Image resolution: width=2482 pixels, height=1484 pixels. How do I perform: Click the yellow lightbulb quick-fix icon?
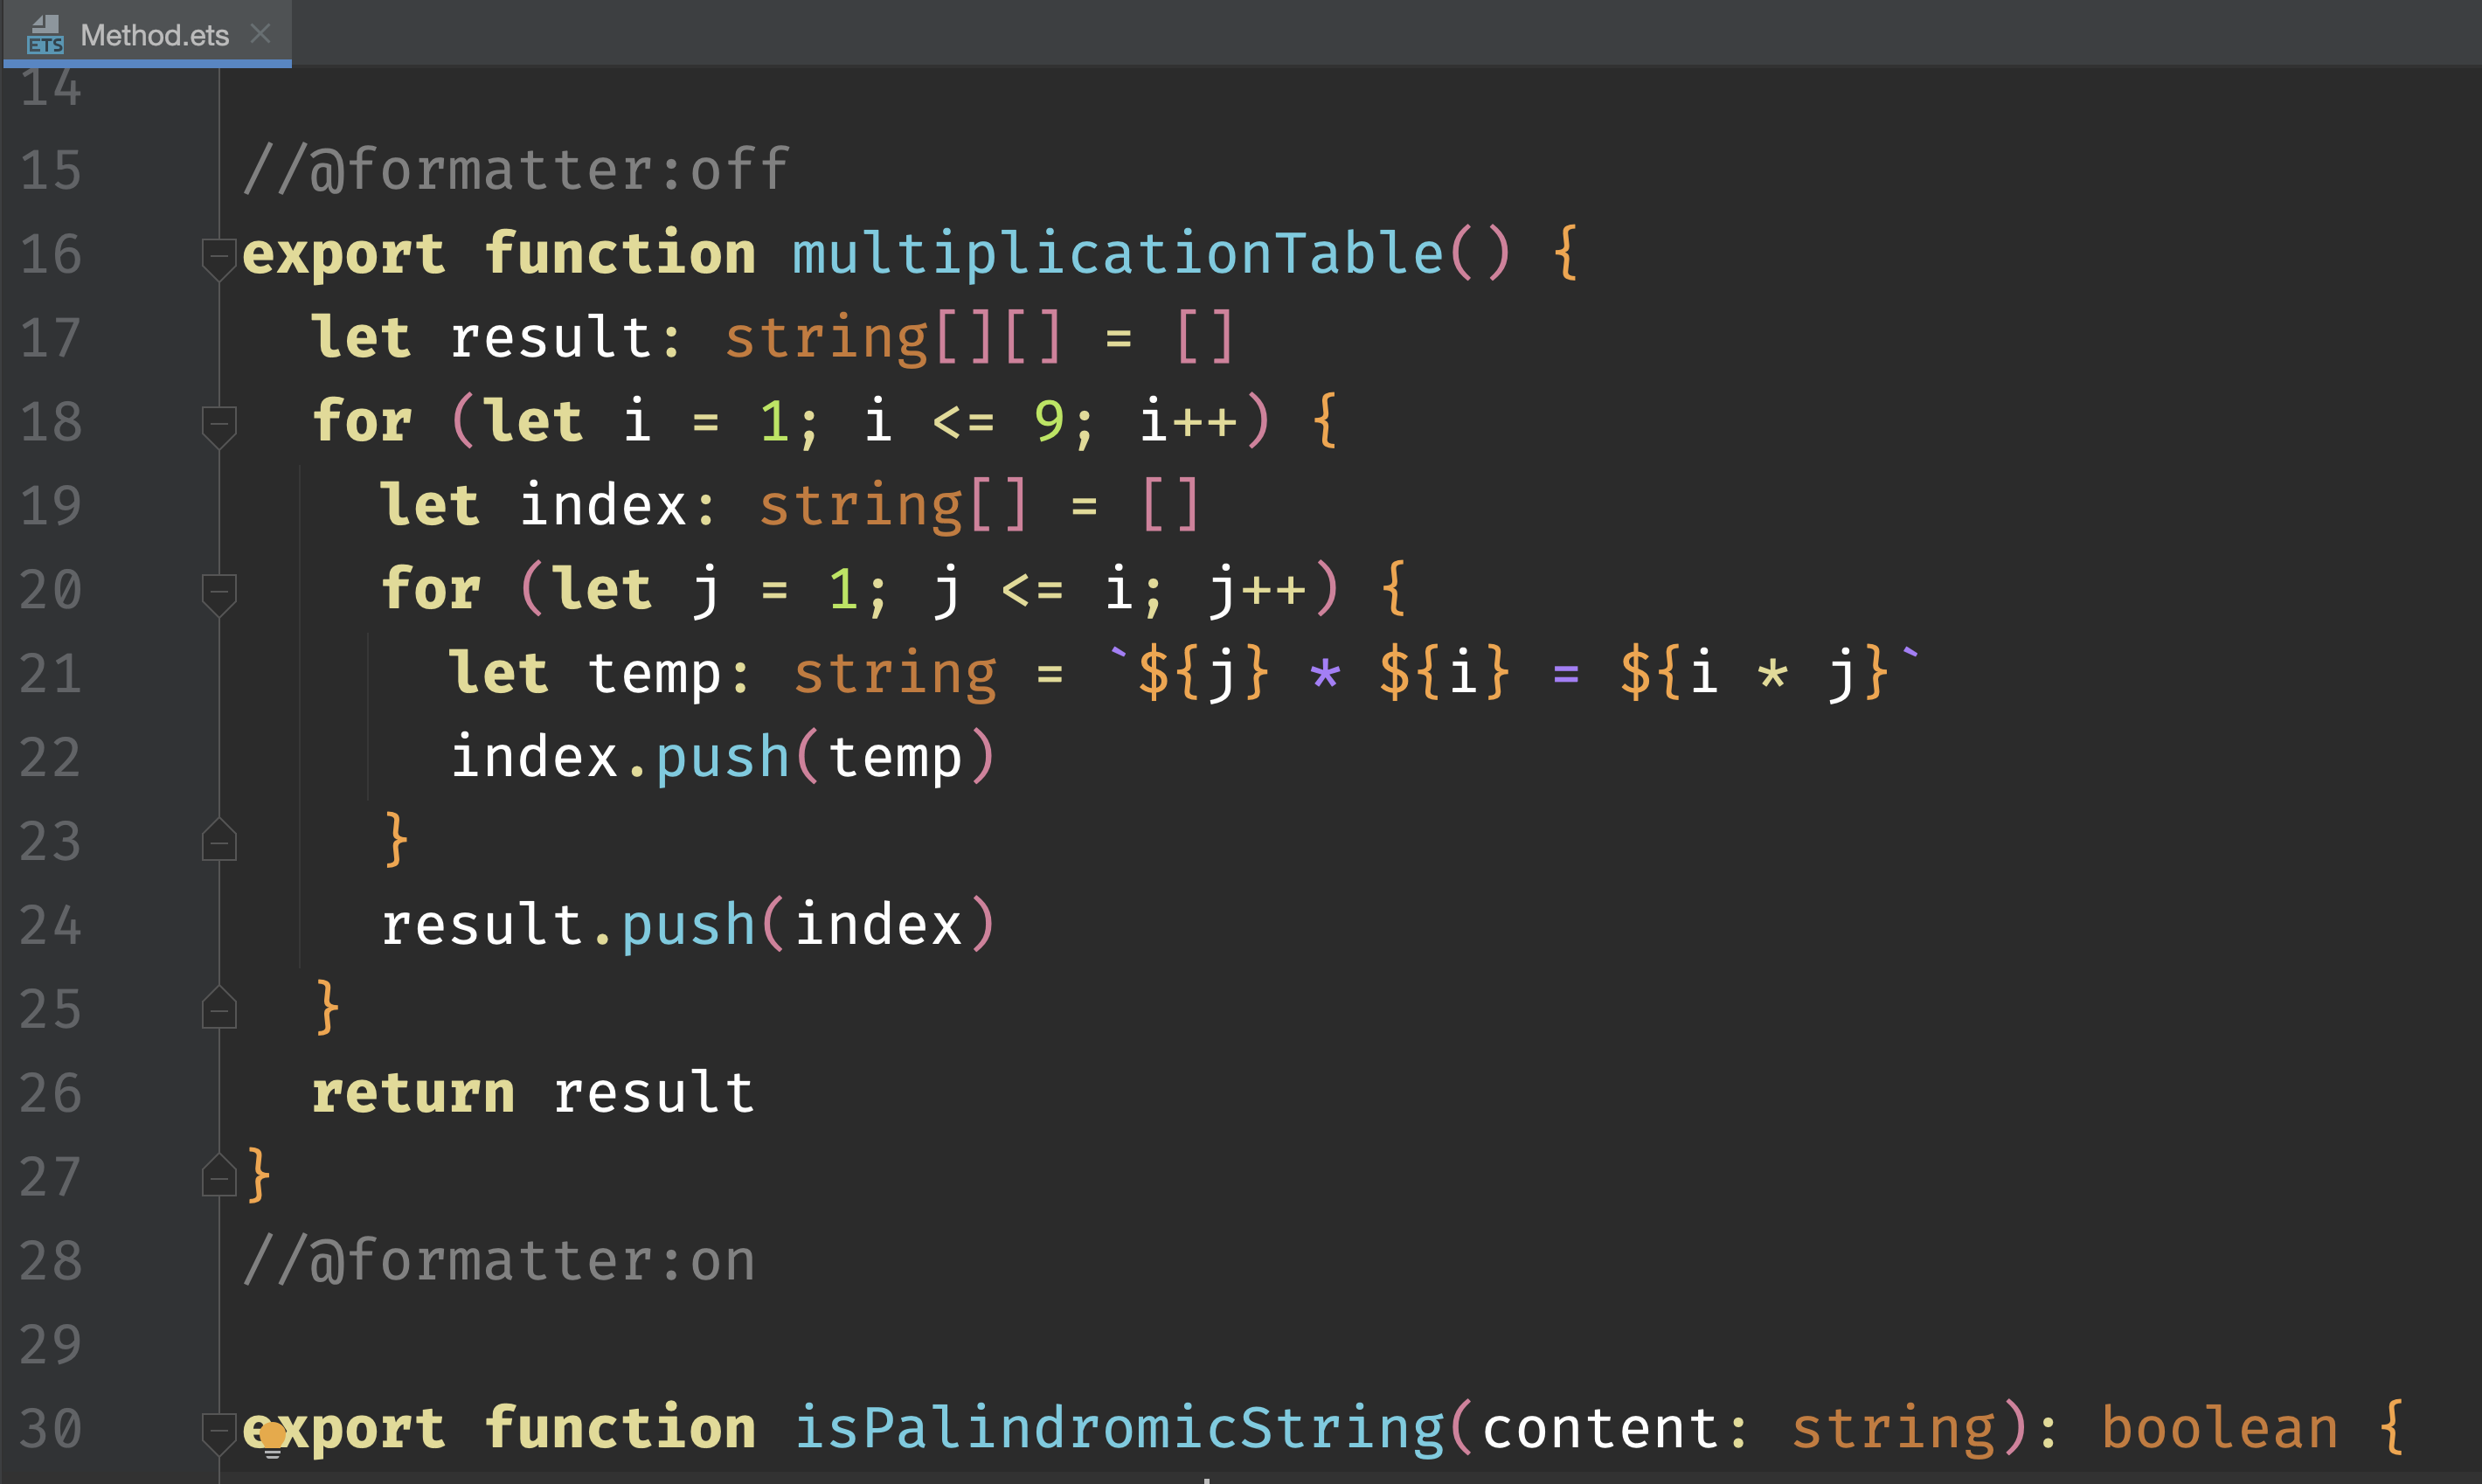point(272,1439)
